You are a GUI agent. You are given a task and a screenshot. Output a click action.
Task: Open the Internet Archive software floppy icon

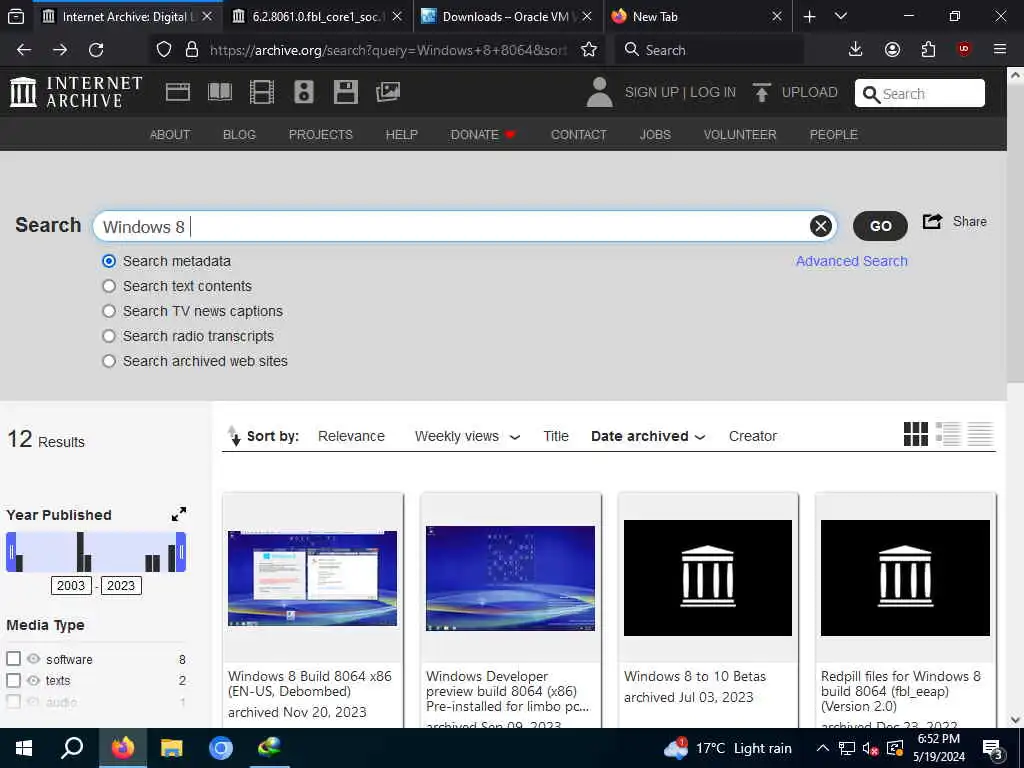(345, 92)
